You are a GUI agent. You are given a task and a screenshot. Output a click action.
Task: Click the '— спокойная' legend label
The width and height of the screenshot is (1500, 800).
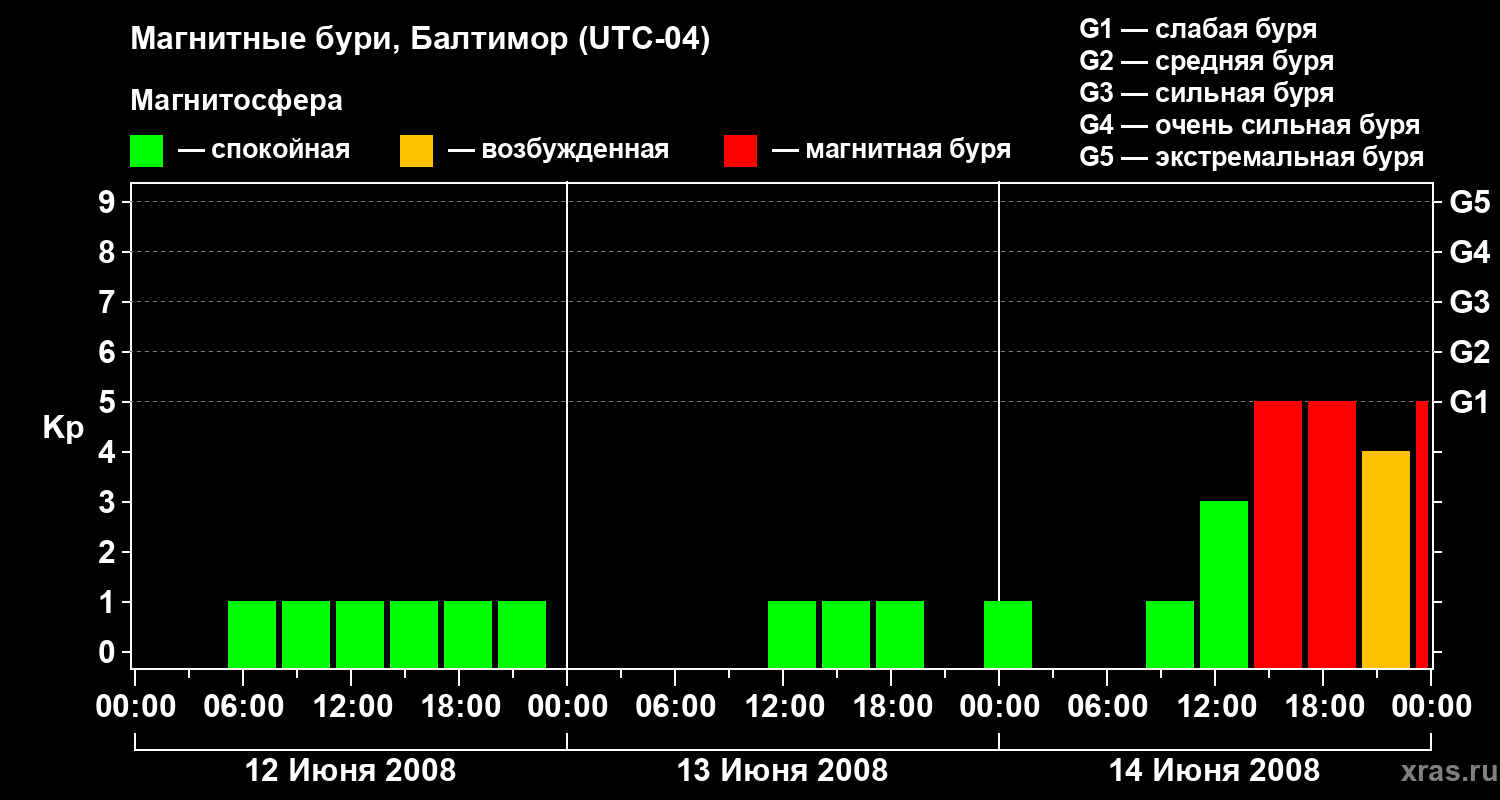click(x=264, y=150)
